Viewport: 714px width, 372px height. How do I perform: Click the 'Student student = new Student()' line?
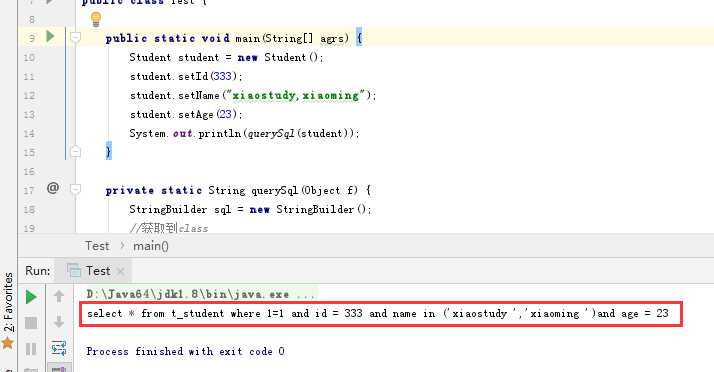pos(226,57)
